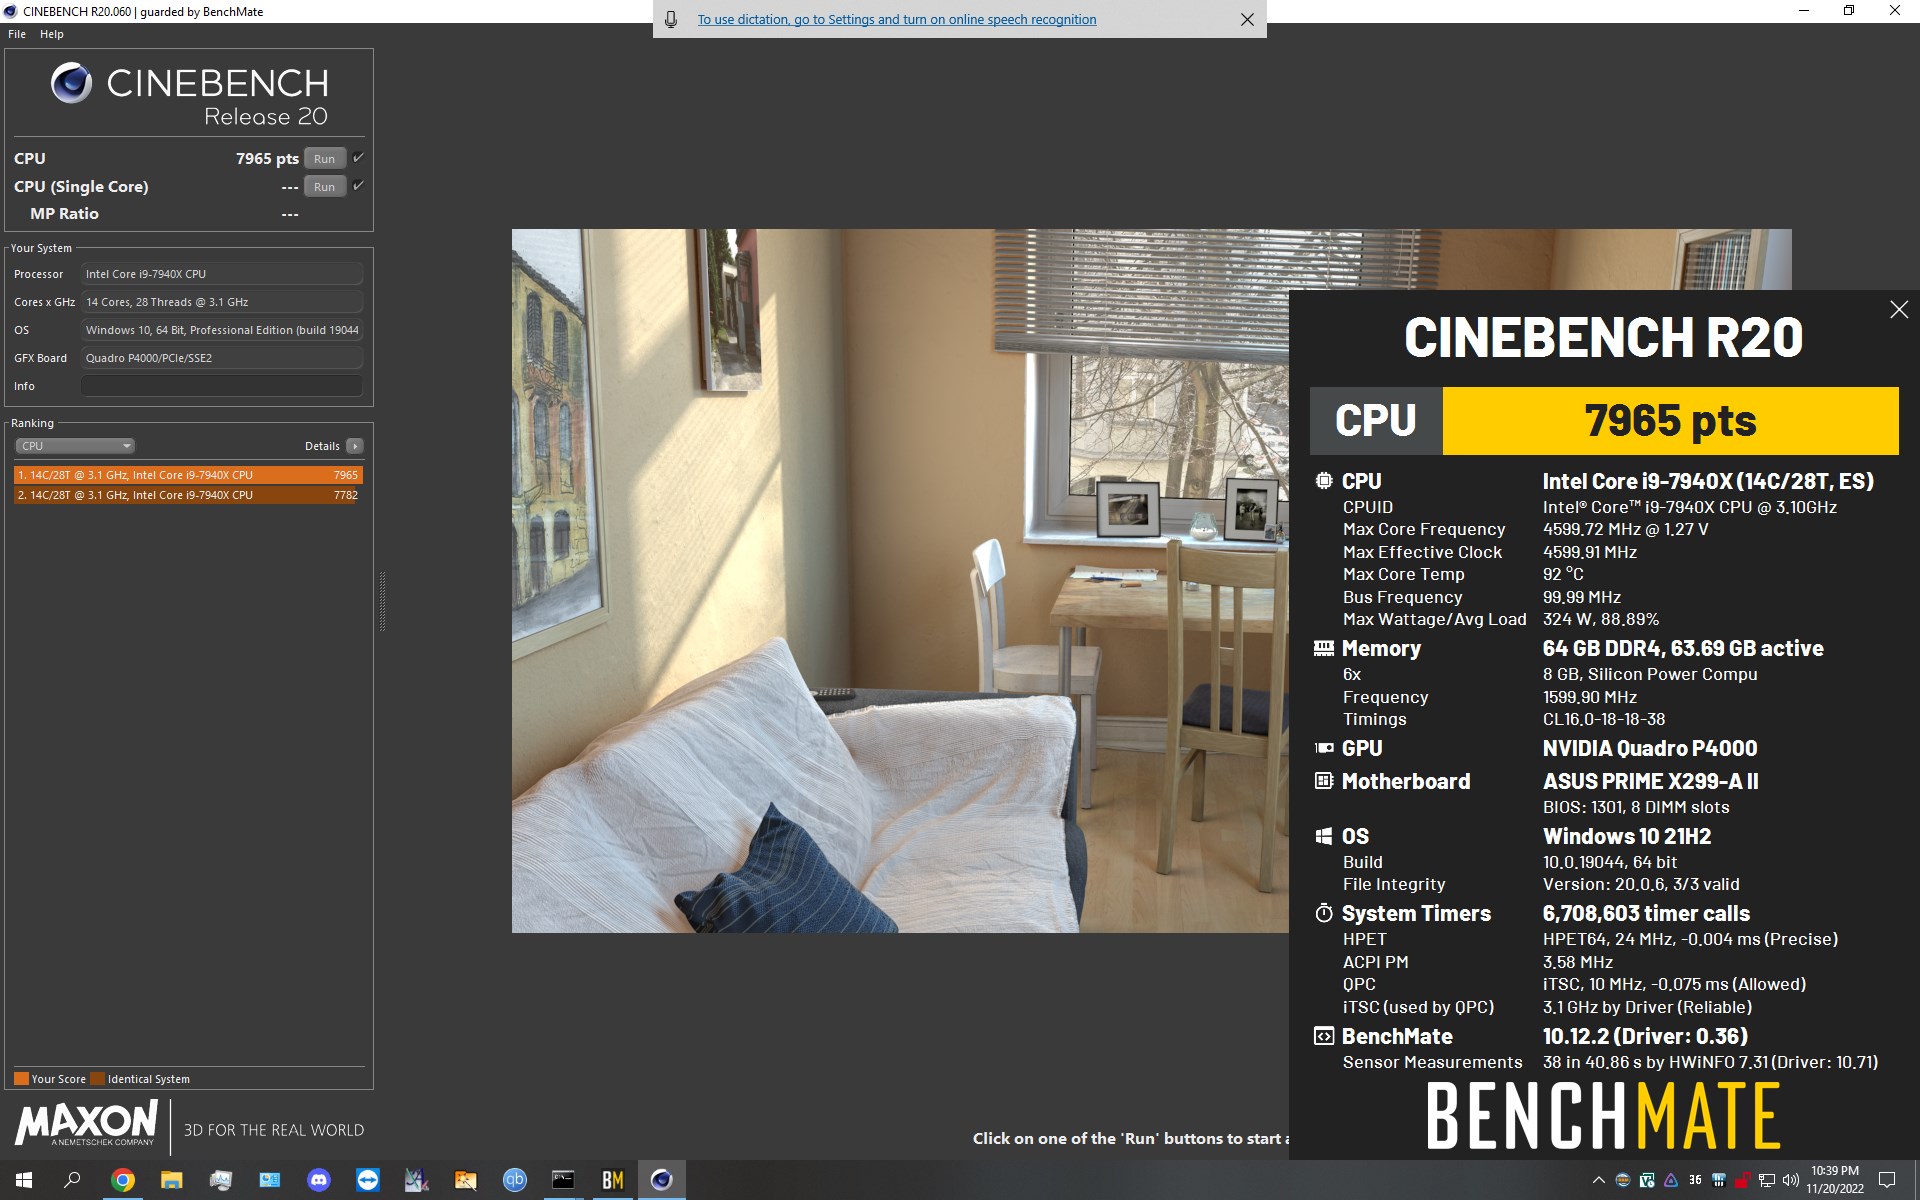Open TeamViewer from taskbar

point(367,1180)
